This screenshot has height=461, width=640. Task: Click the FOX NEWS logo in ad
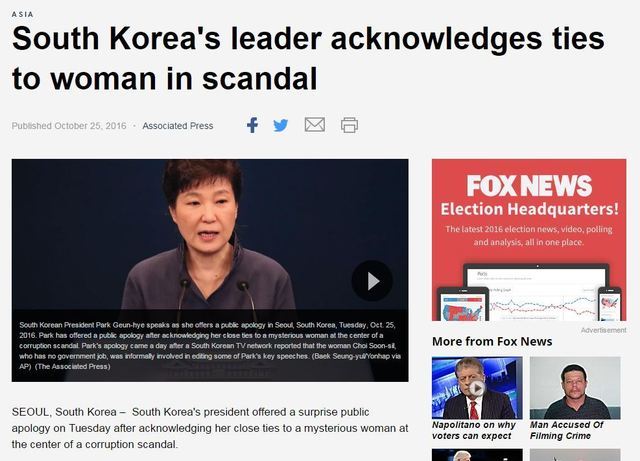coord(529,186)
